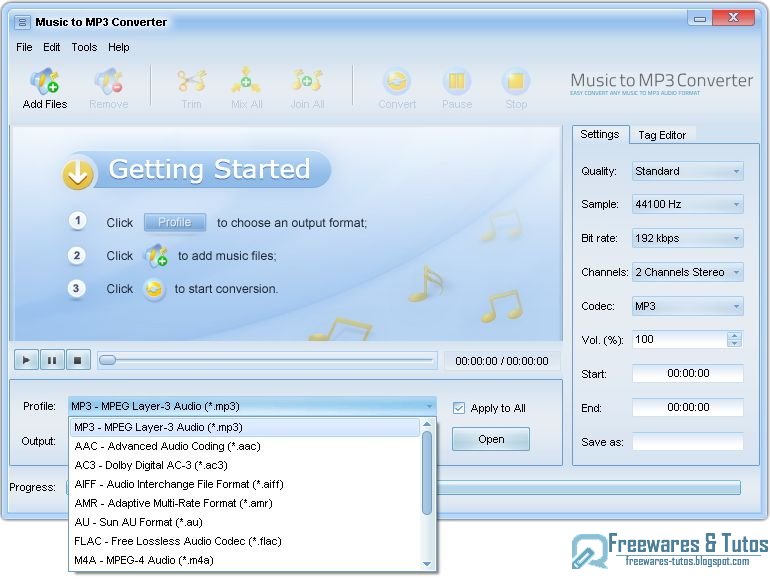Click the application menu icon in the title bar
The image size is (770, 579).
click(22, 23)
